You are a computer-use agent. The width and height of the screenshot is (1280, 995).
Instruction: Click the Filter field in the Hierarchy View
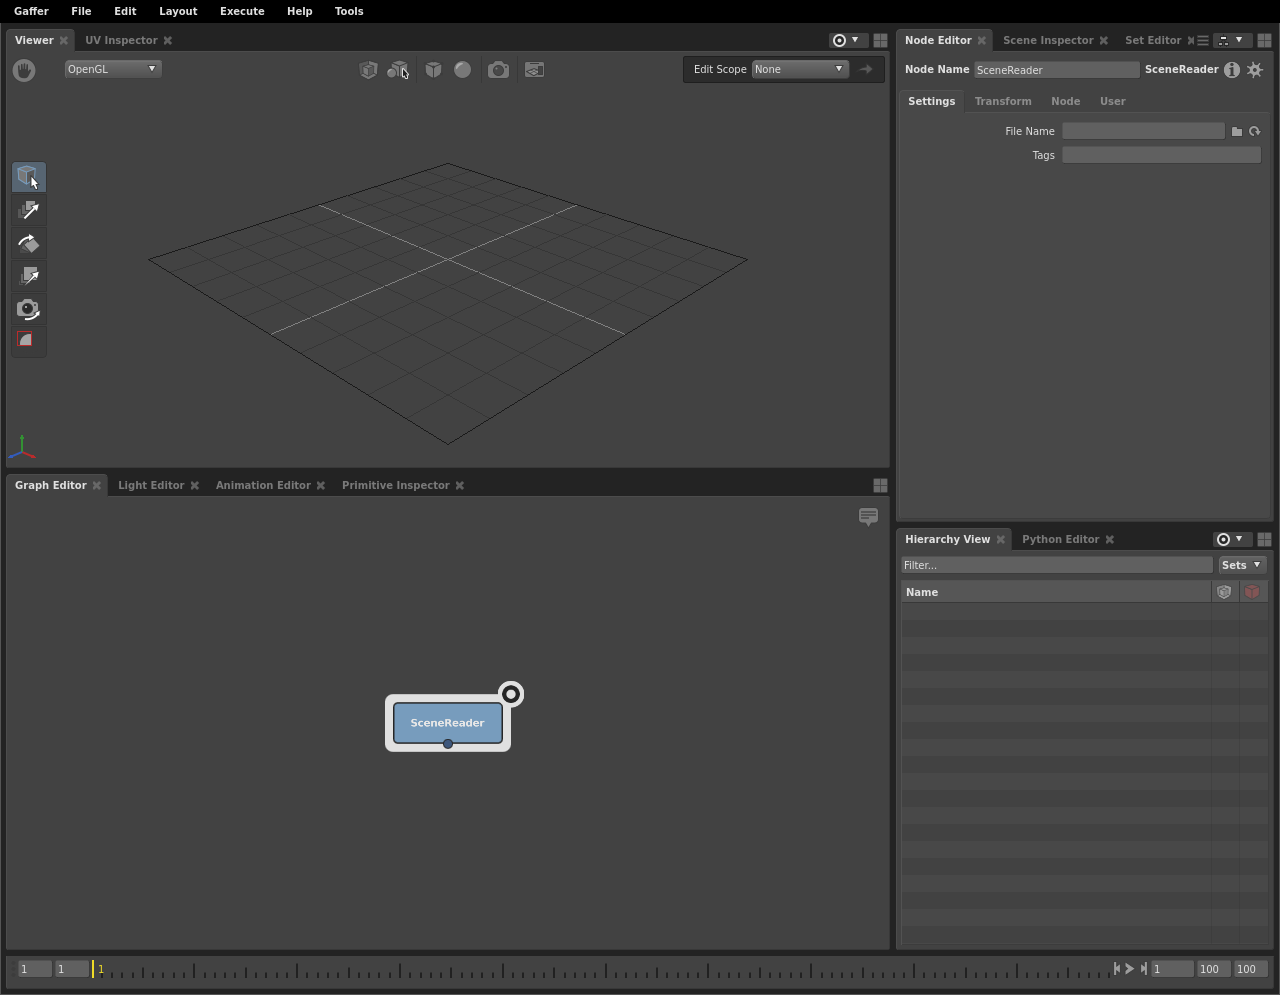coord(1056,565)
